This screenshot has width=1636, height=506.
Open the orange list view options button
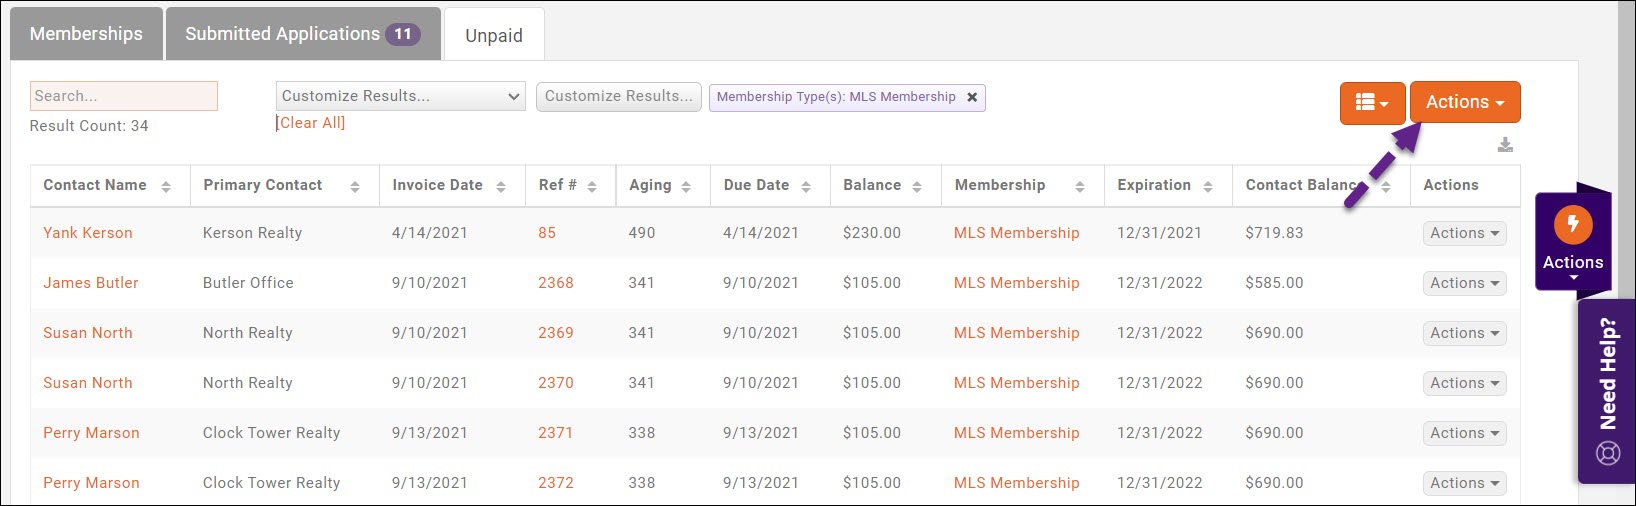(x=1372, y=103)
